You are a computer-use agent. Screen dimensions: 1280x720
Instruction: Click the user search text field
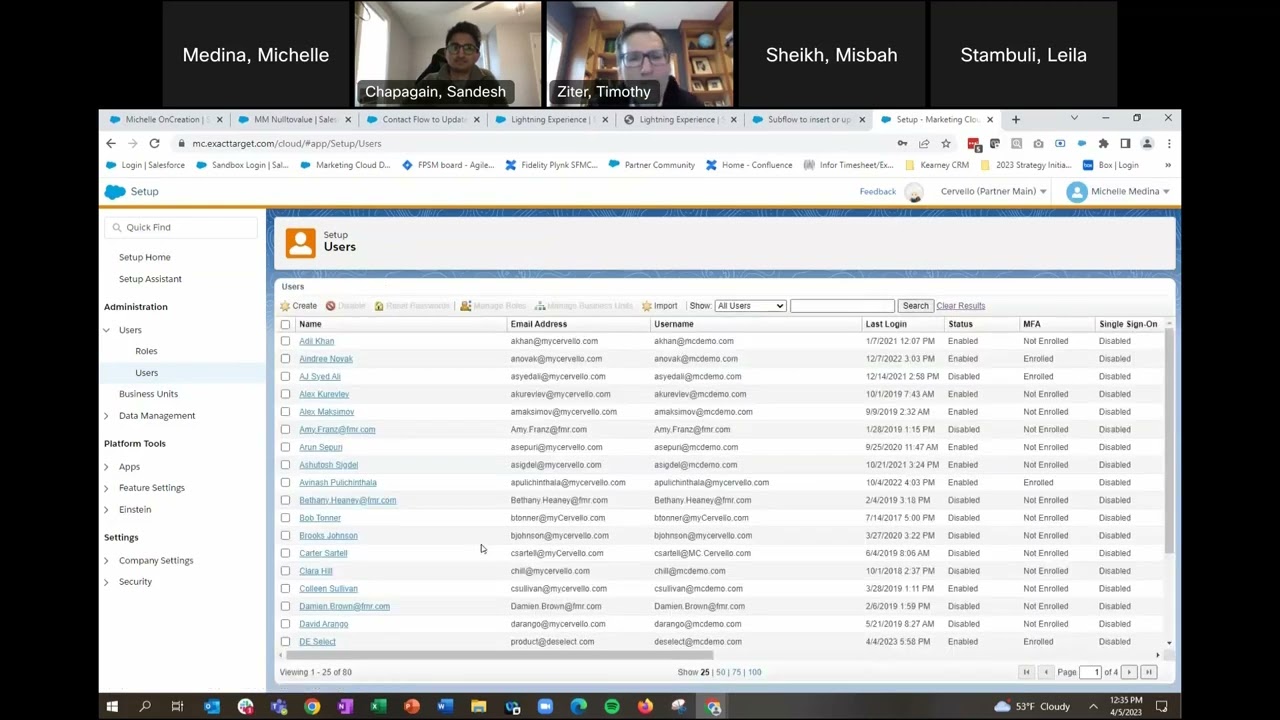[842, 306]
